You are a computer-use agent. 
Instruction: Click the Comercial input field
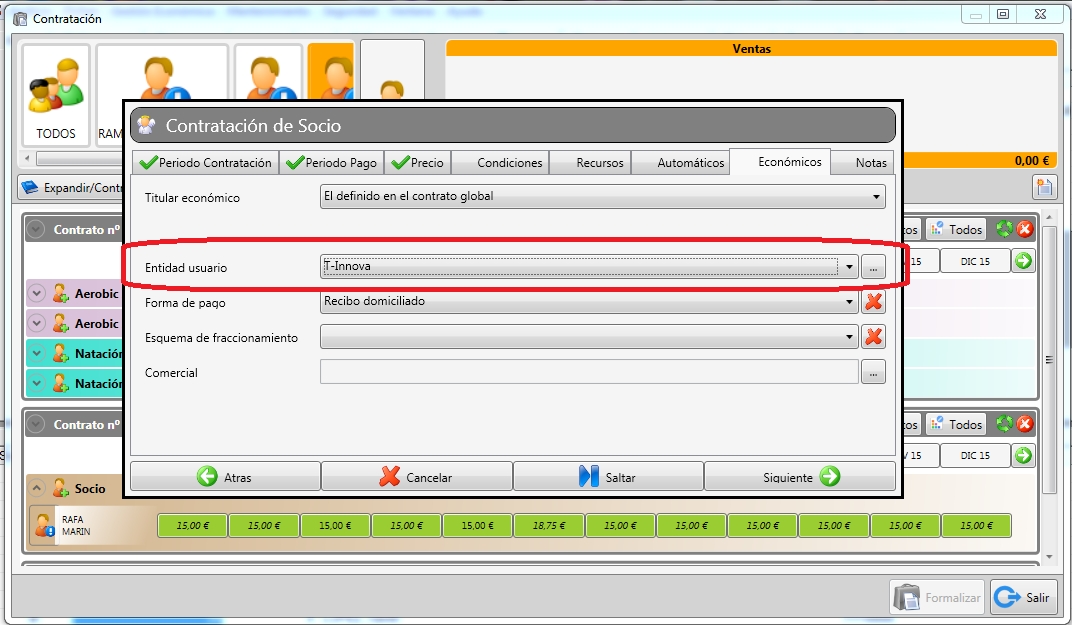point(589,372)
